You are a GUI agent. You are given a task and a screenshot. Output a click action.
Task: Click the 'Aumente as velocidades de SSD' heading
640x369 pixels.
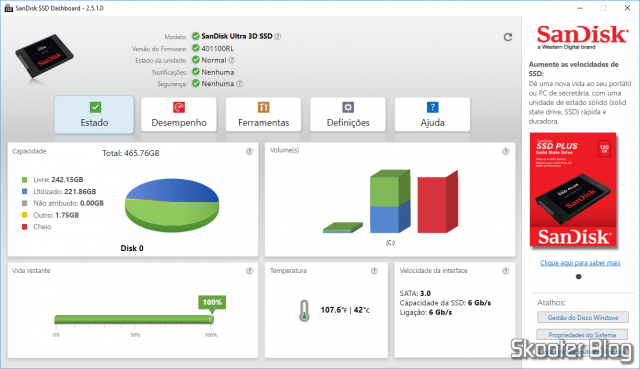click(573, 69)
